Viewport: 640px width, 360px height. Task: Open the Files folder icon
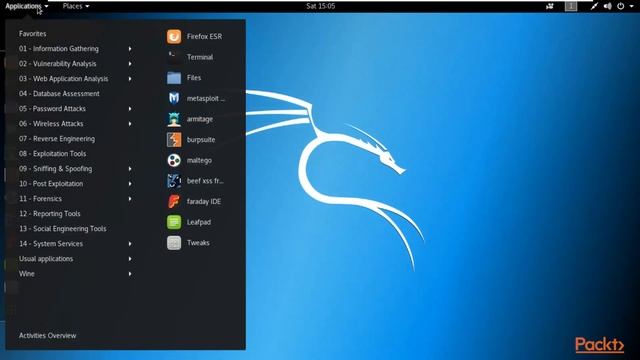[x=174, y=78]
